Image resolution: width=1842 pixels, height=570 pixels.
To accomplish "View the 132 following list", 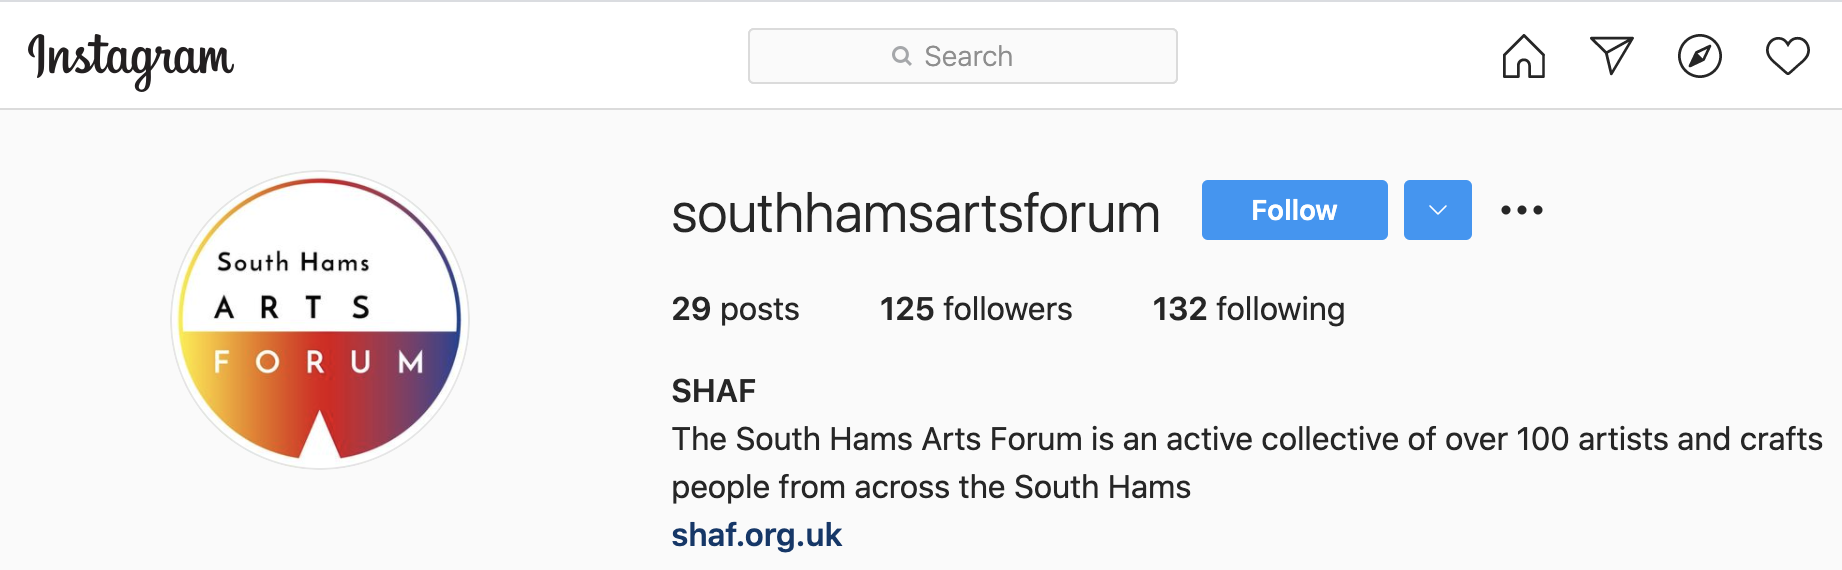I will click(1248, 309).
